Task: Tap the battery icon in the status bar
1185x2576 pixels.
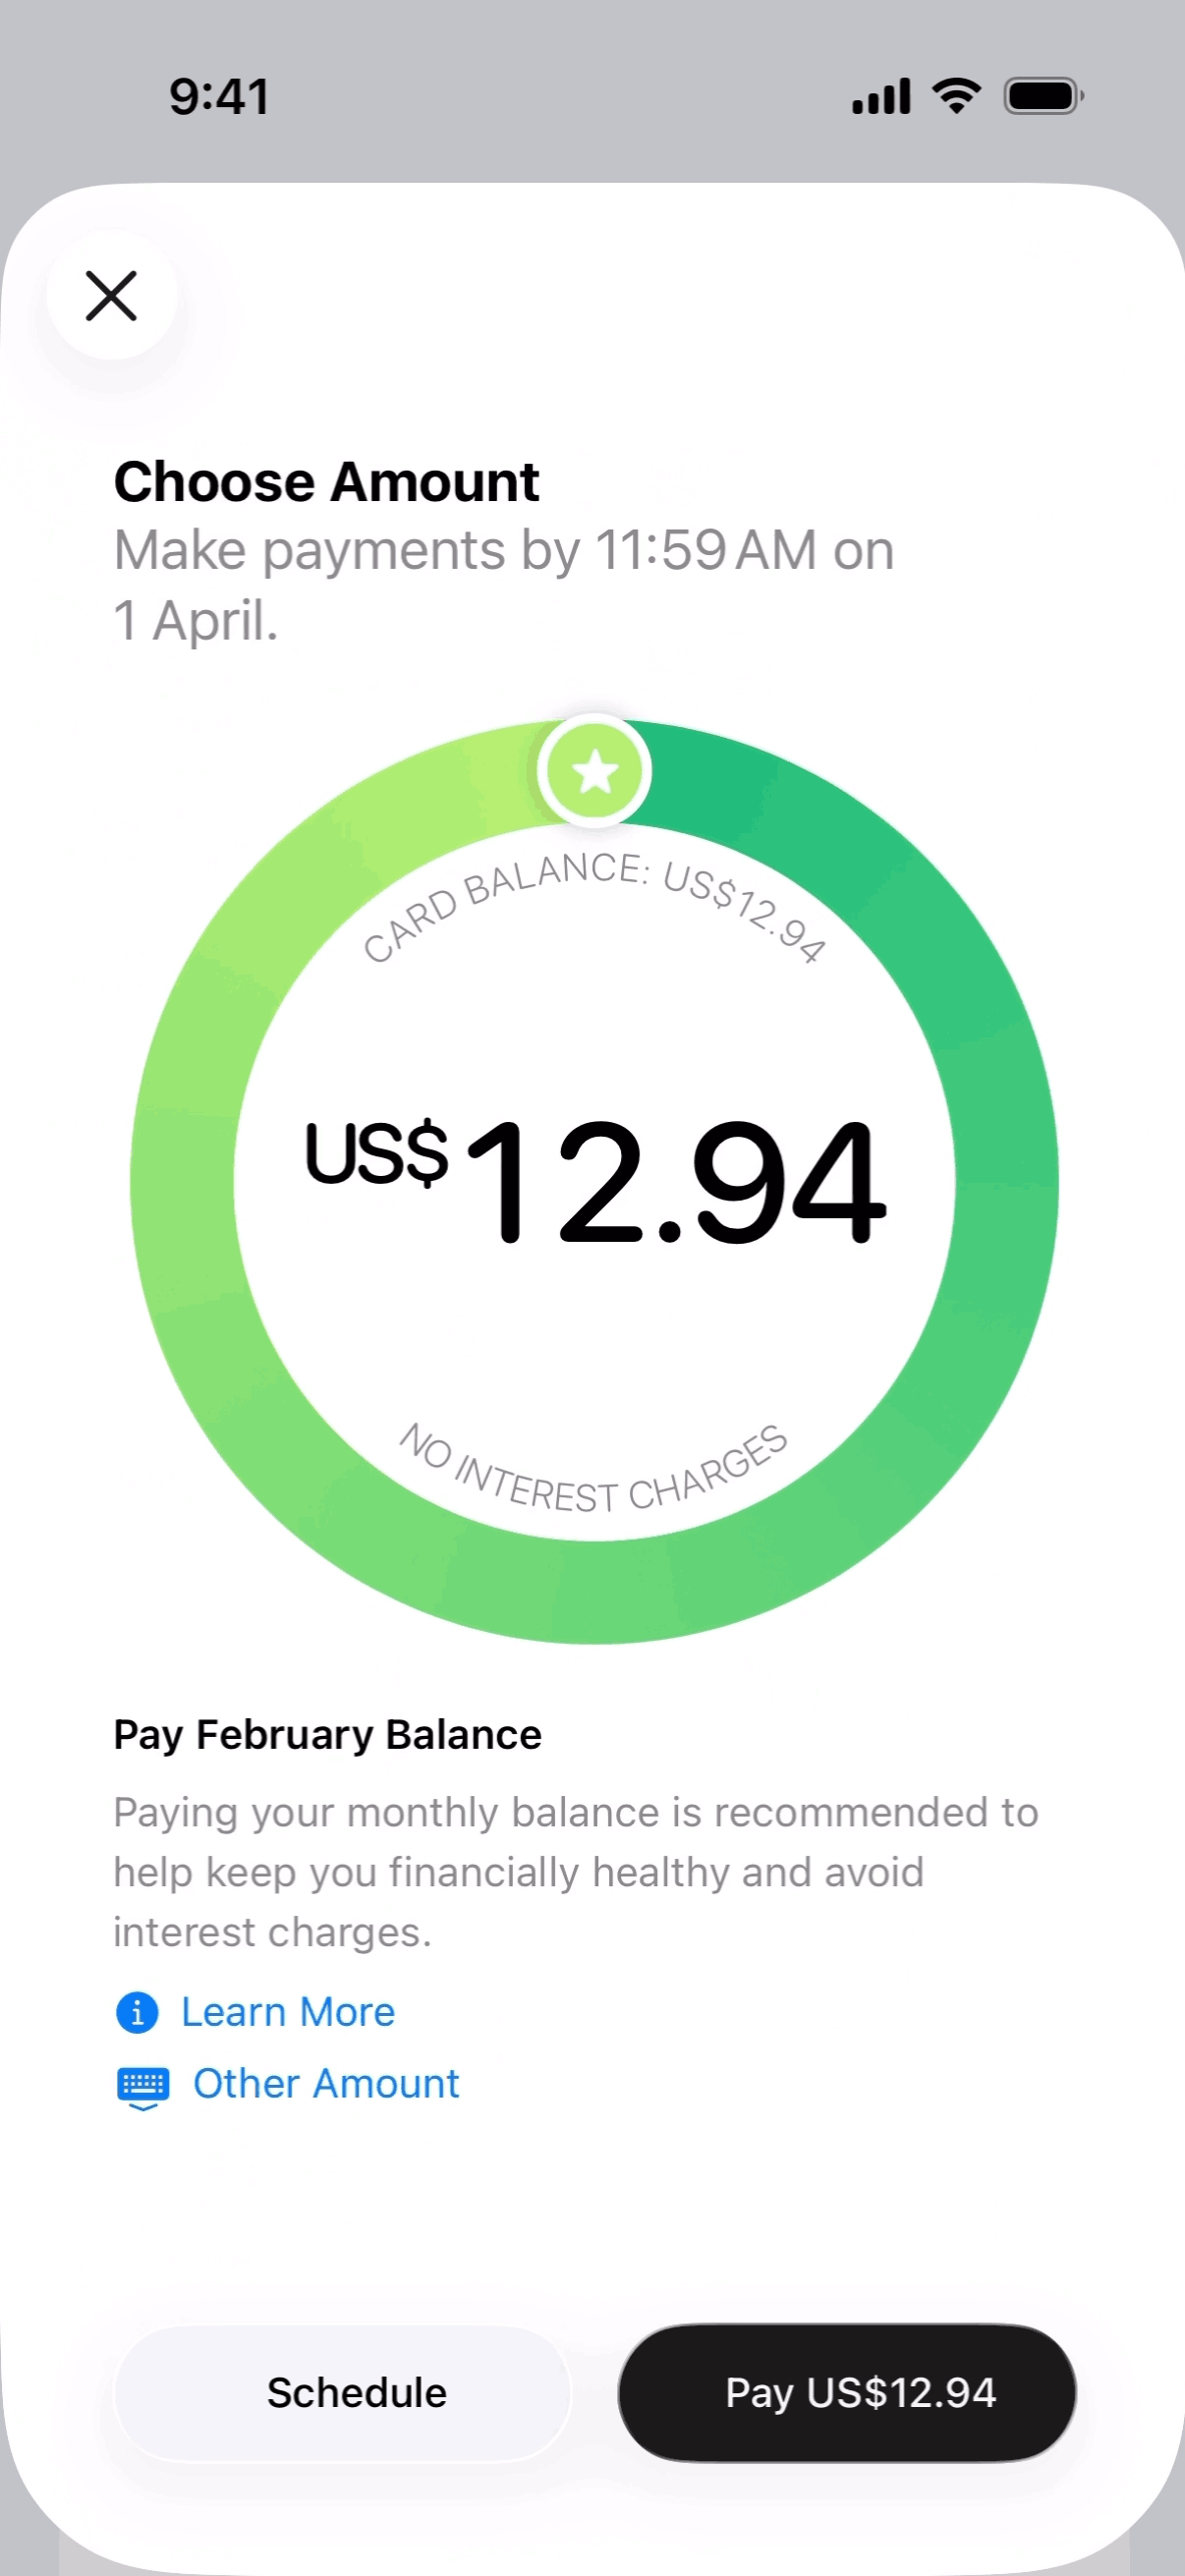Action: point(1043,96)
